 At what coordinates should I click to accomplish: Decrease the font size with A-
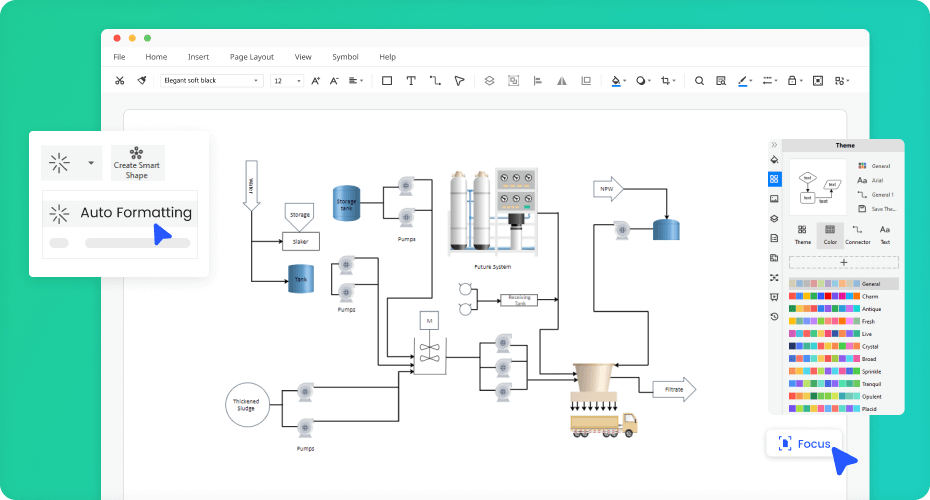pyautogui.click(x=334, y=81)
